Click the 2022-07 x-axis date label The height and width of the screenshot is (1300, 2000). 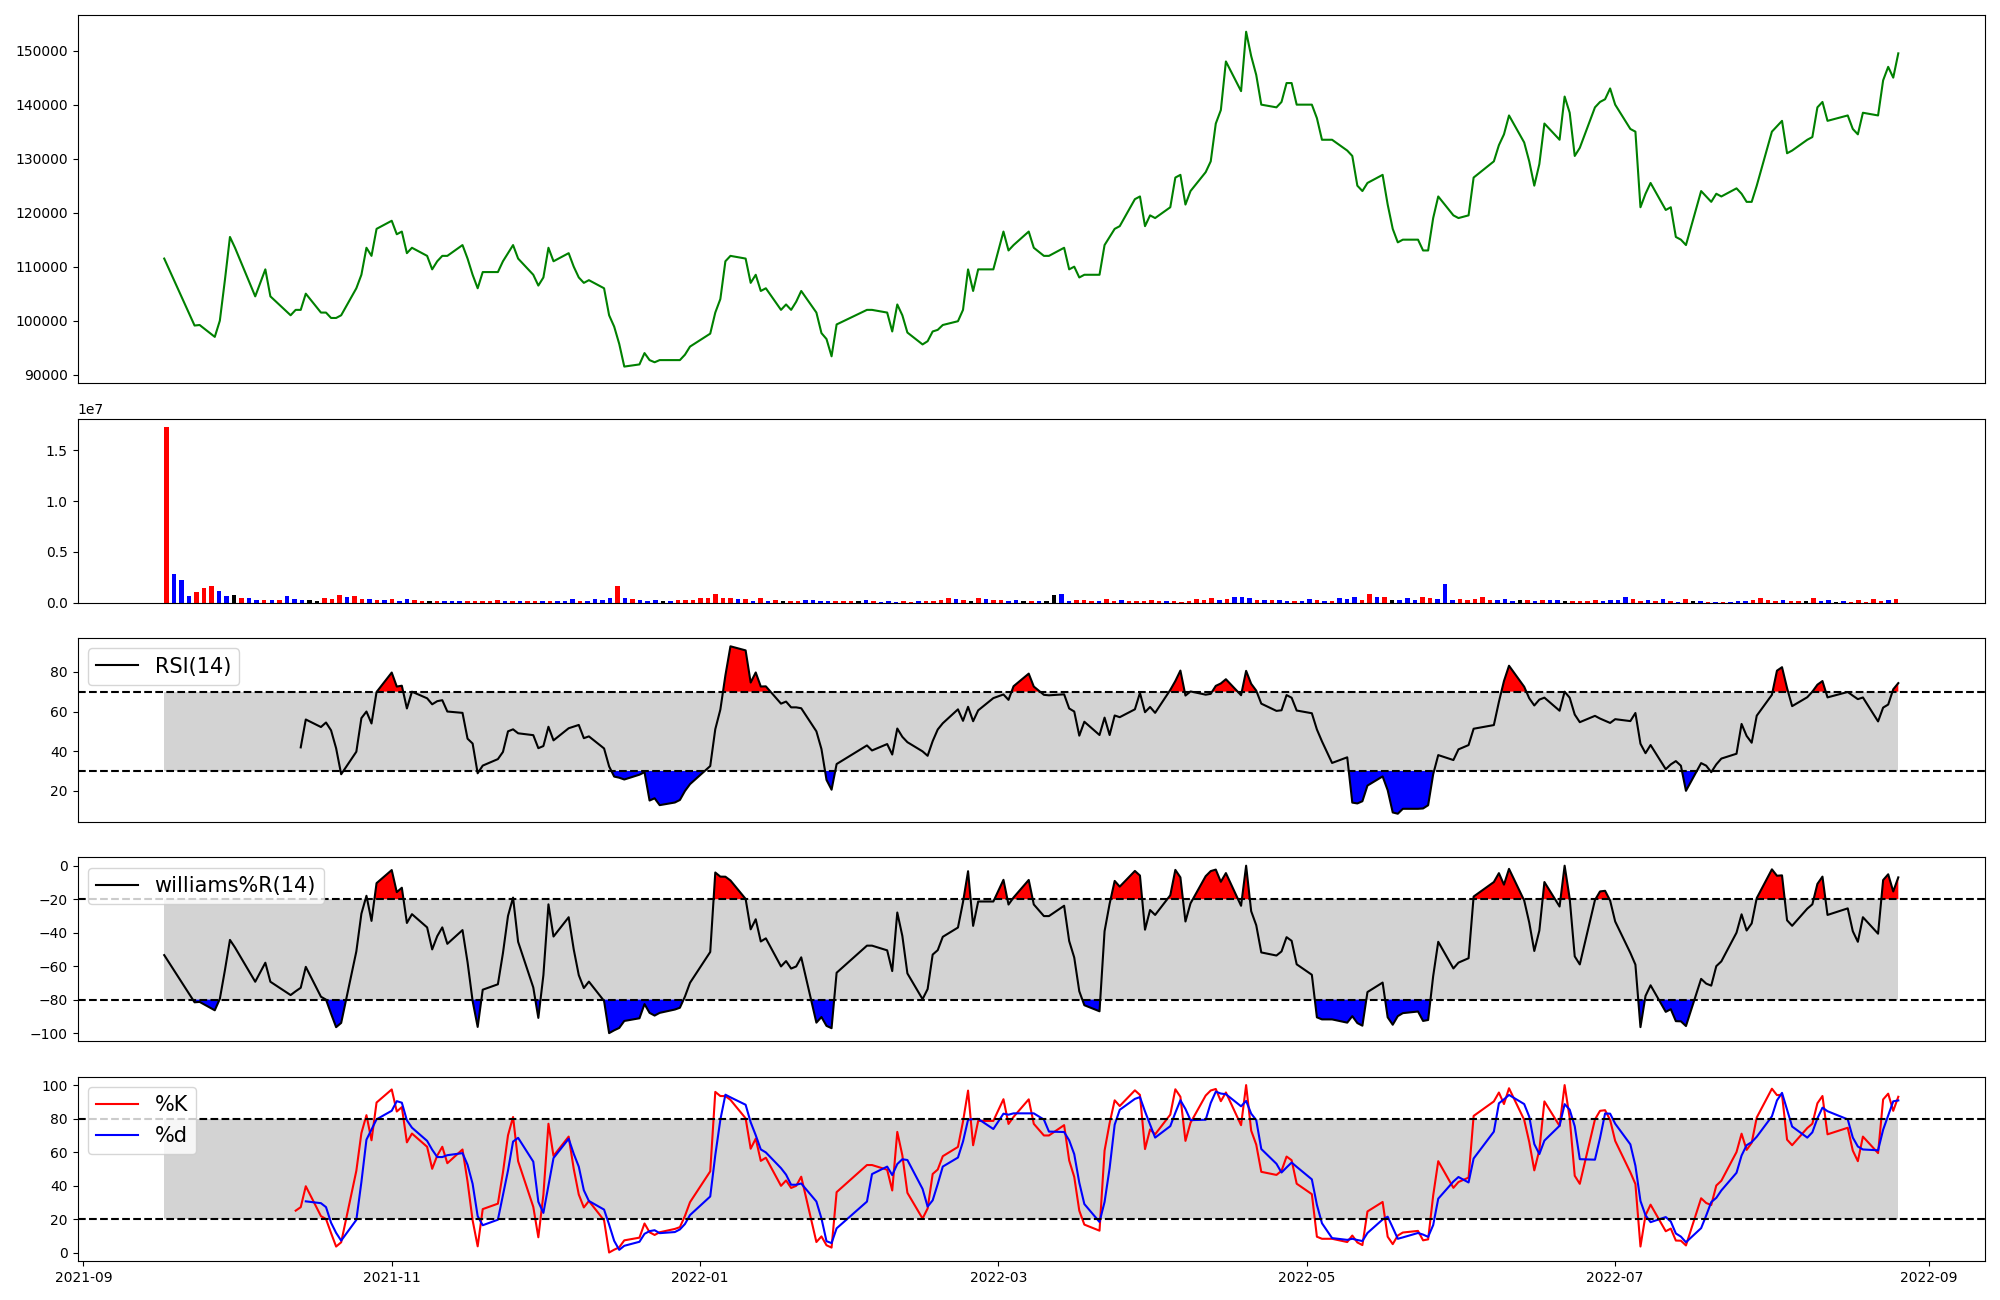pos(1615,1277)
